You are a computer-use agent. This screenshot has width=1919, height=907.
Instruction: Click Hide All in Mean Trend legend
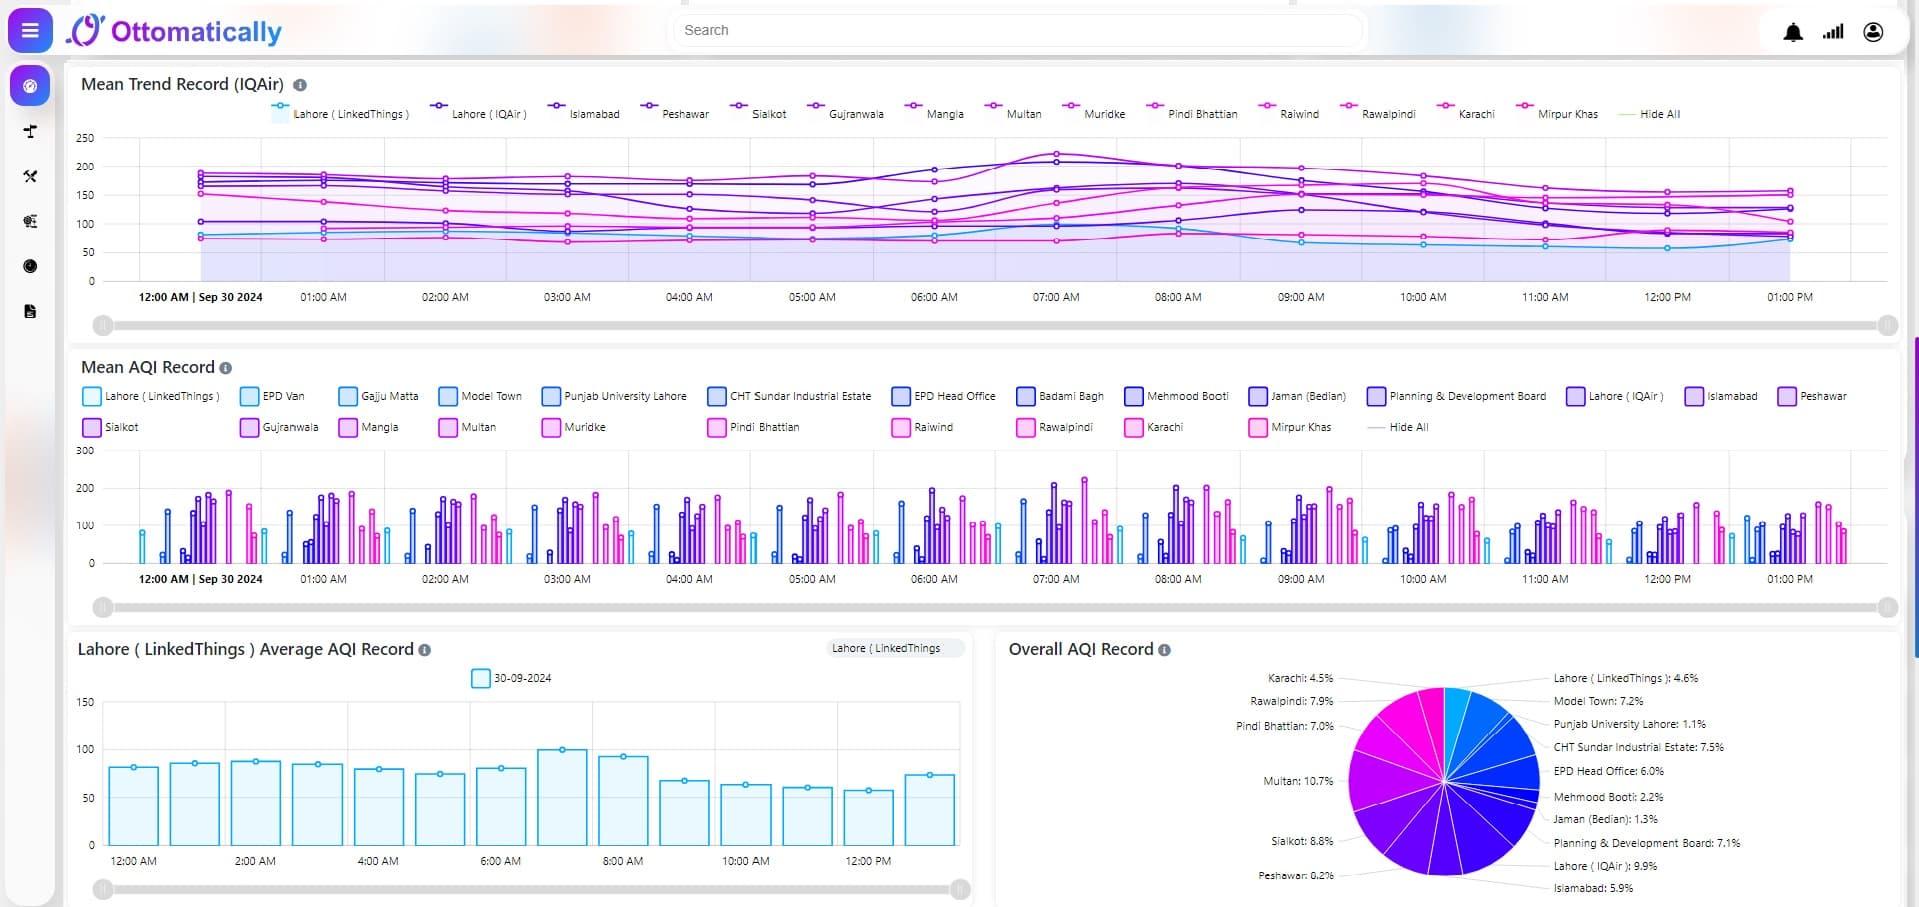coord(1649,114)
